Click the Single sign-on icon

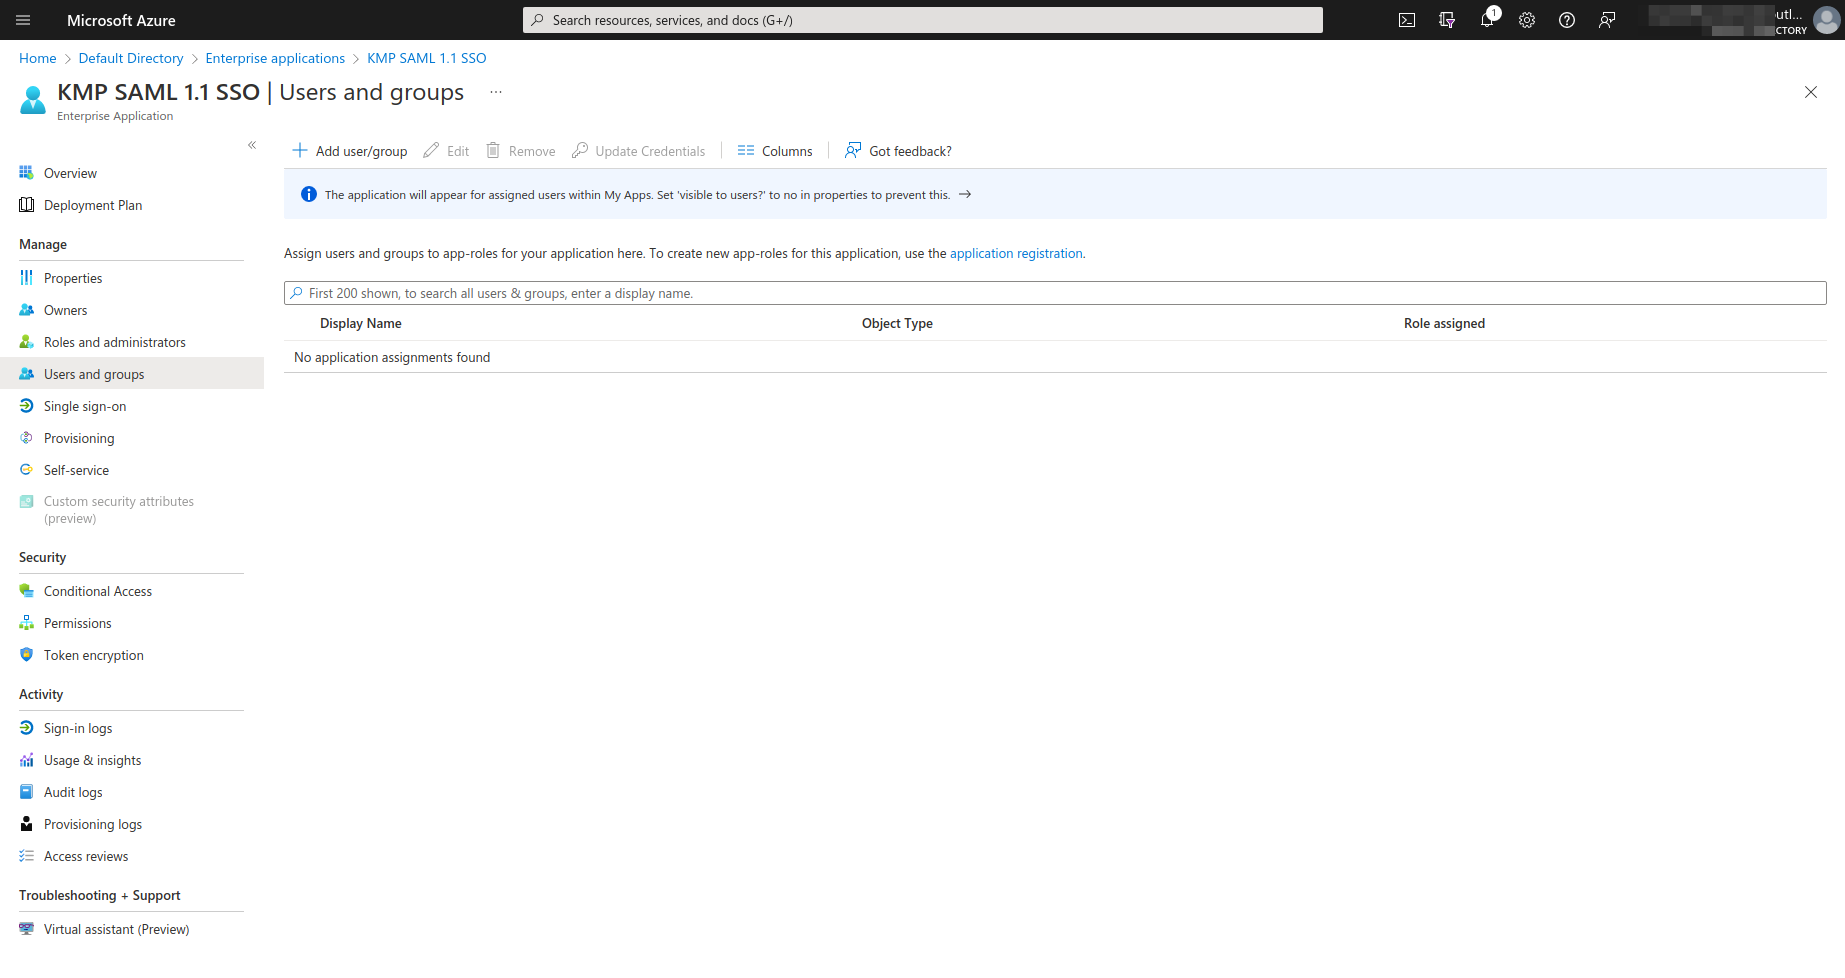[27, 406]
